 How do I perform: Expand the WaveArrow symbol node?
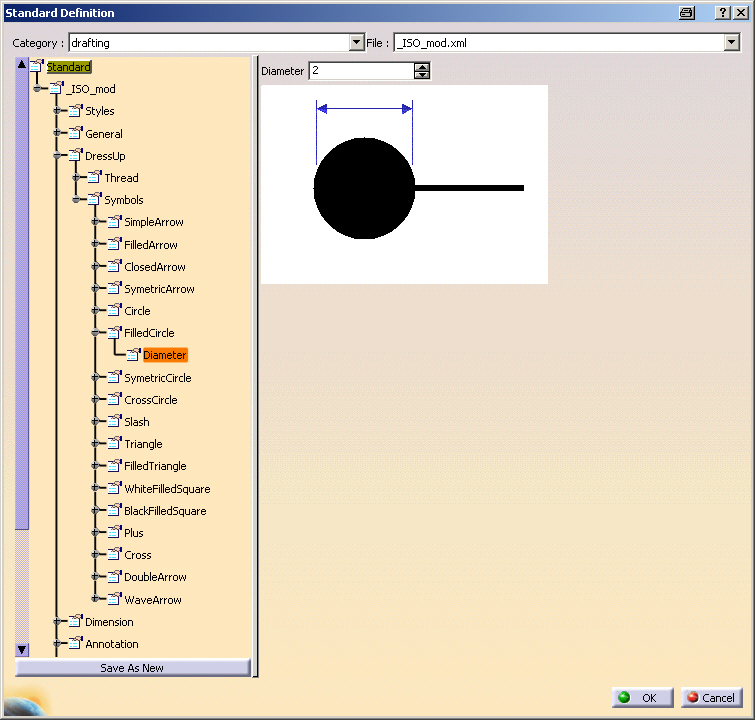95,599
